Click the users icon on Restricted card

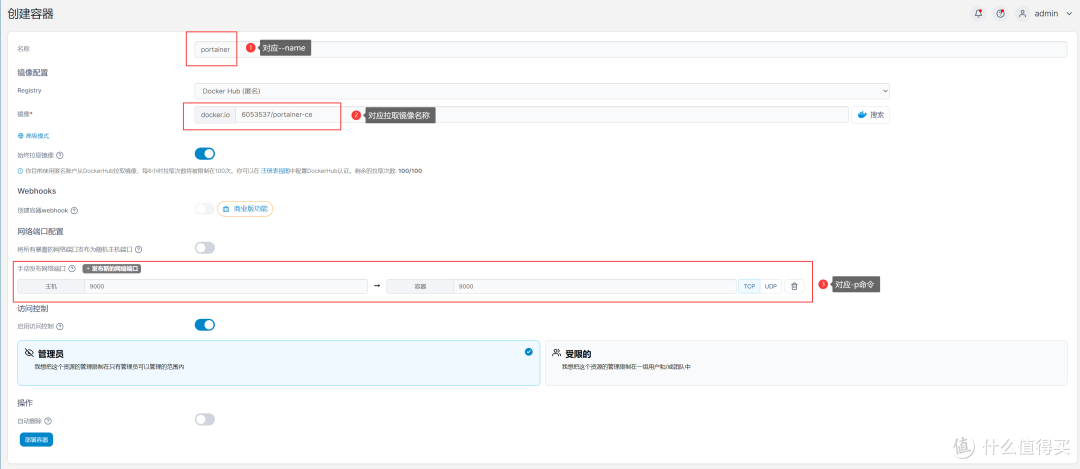[x=557, y=353]
